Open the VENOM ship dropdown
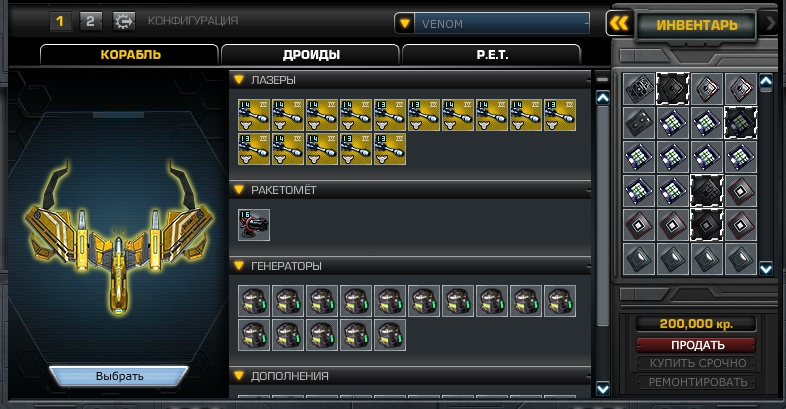 (405, 24)
